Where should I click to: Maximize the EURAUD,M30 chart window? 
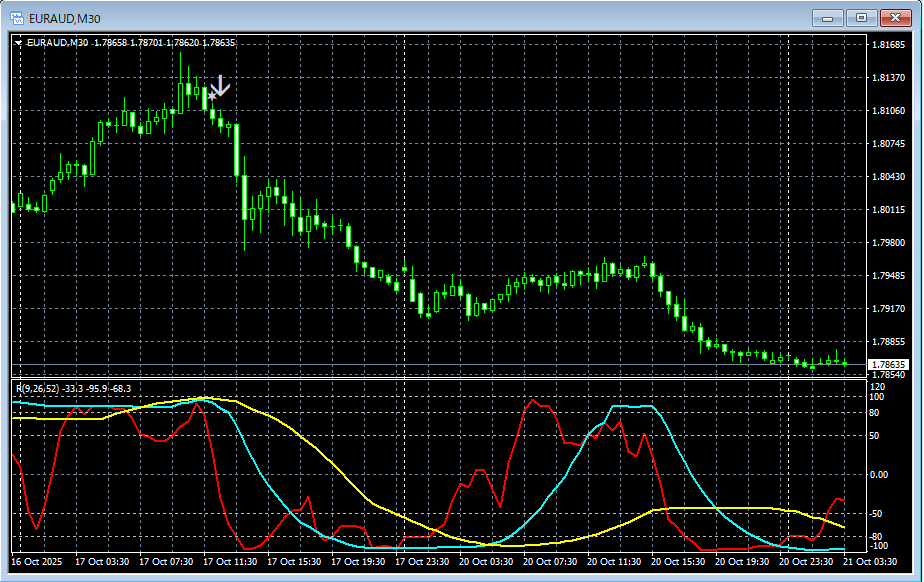pos(860,17)
